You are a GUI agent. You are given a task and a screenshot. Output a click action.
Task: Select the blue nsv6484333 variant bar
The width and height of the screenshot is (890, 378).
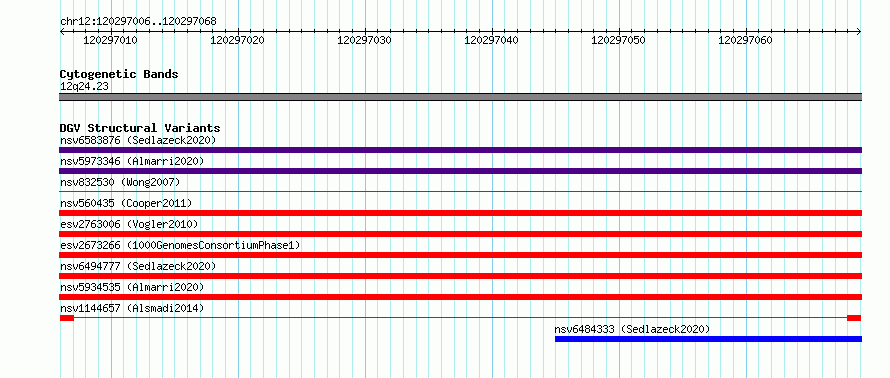coord(708,339)
